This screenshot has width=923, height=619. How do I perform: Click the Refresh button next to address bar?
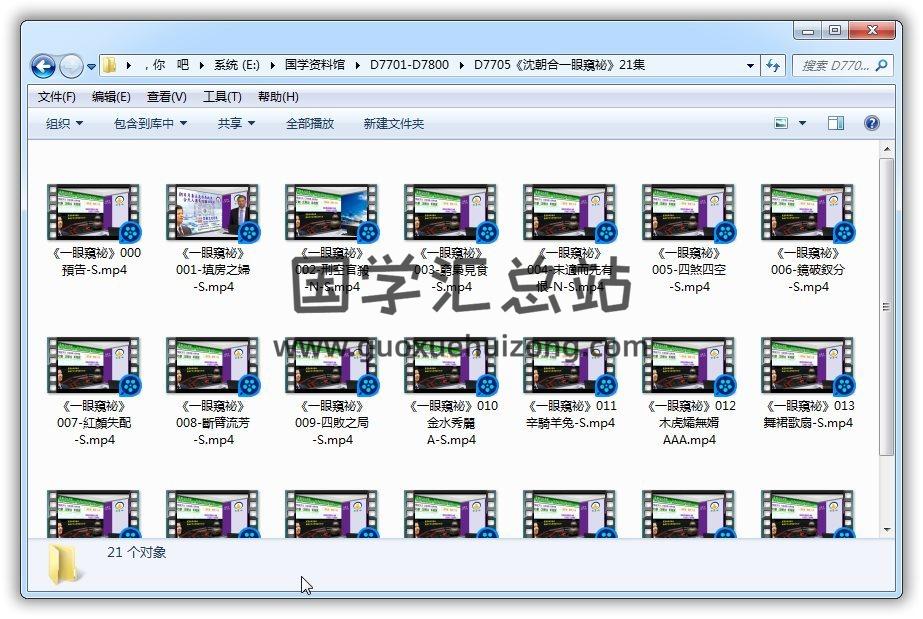(x=772, y=65)
